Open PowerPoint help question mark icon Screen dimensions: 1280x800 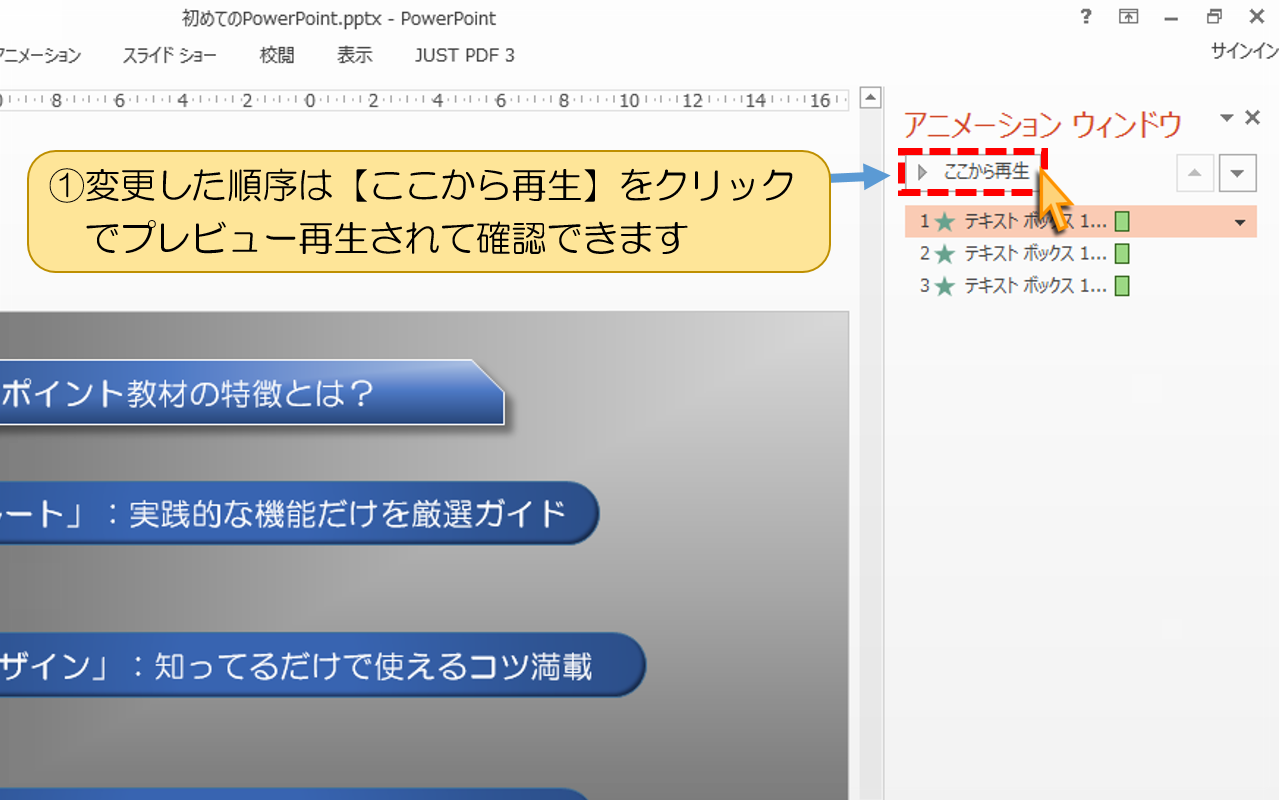pyautogui.click(x=1086, y=17)
